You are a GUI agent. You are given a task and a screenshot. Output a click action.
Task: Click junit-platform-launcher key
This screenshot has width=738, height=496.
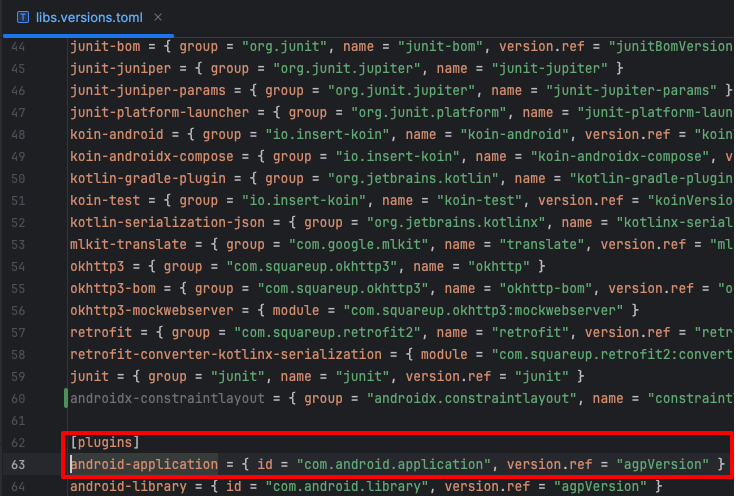[x=160, y=113]
